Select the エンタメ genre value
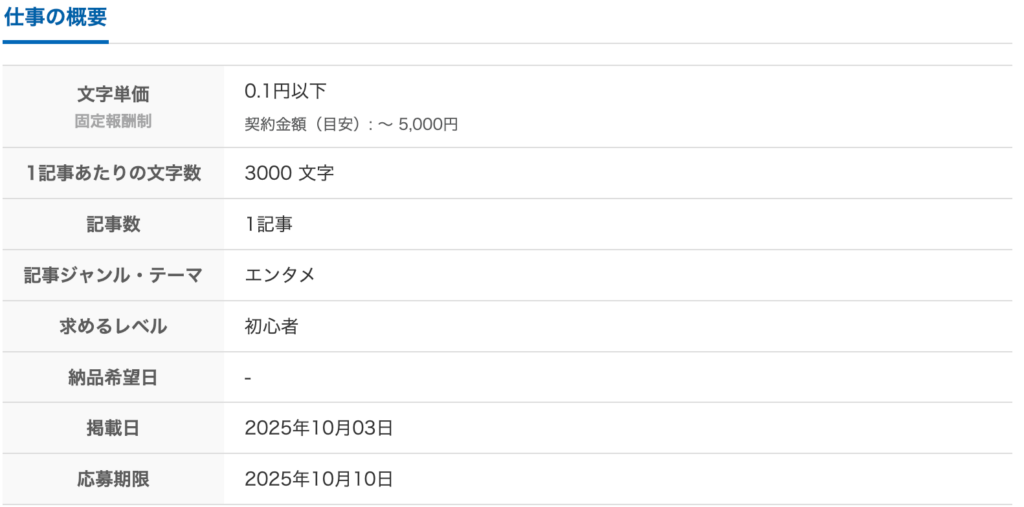Screen dimensions: 1024x507 tap(280, 275)
